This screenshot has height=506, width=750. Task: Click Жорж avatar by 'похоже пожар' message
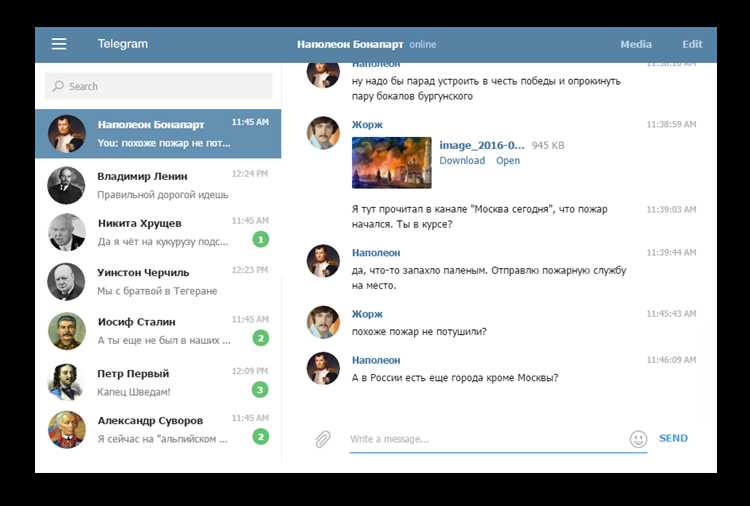[323, 322]
